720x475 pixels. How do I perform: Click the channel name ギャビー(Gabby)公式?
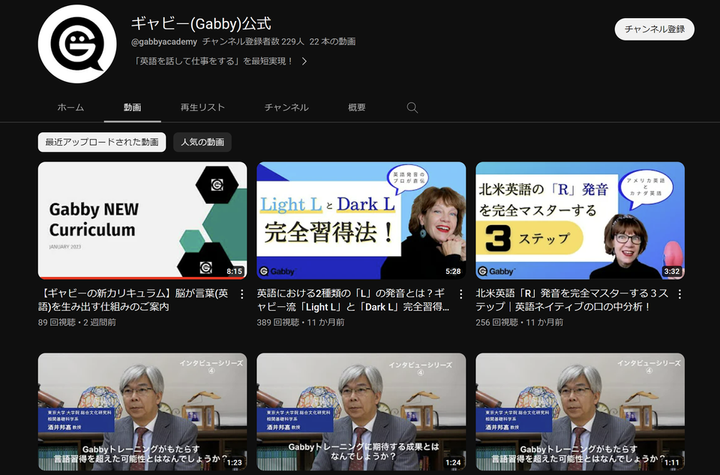tap(201, 23)
